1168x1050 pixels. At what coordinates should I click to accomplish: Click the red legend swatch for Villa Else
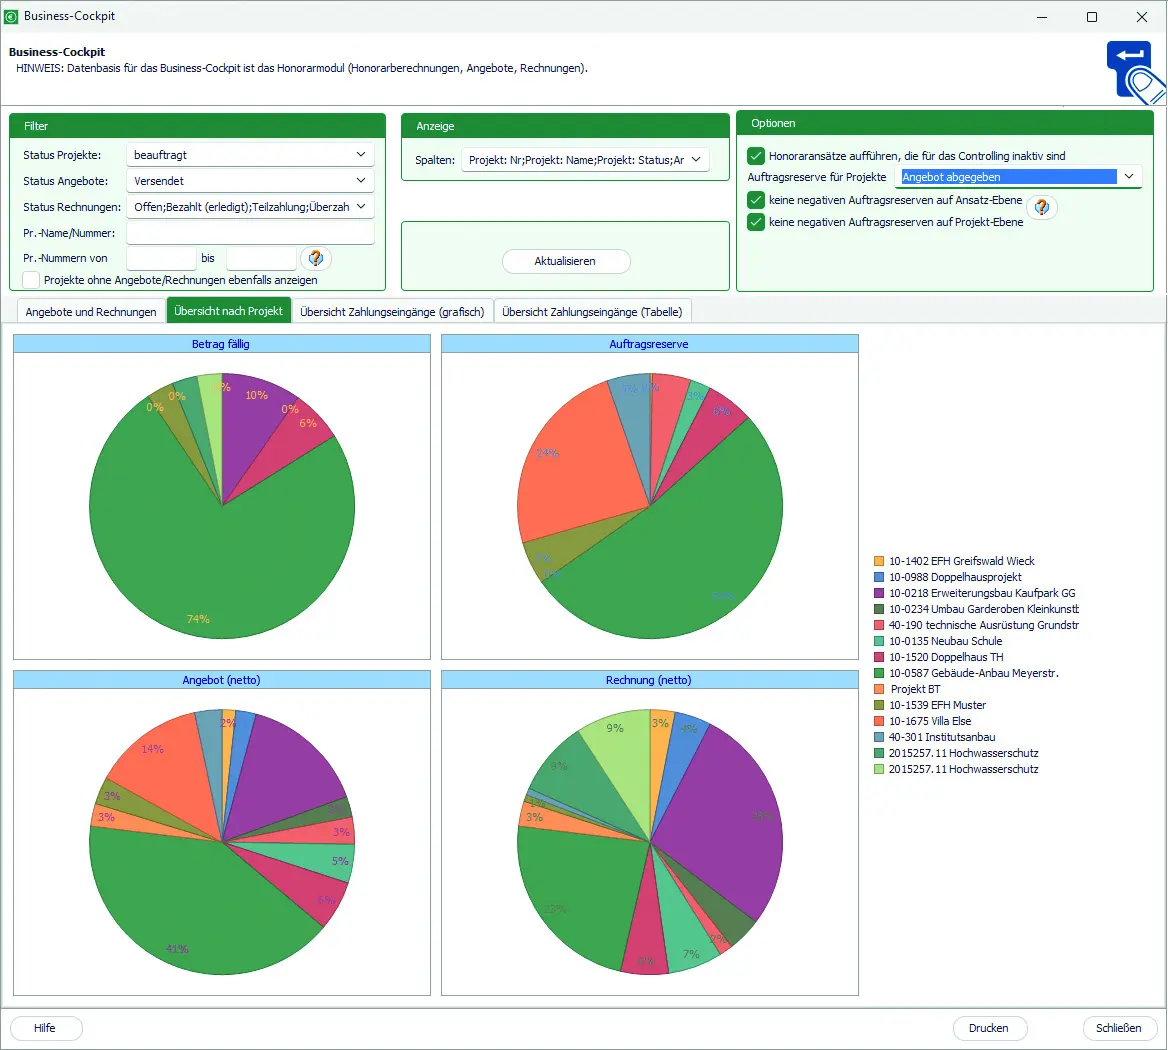tap(879, 721)
